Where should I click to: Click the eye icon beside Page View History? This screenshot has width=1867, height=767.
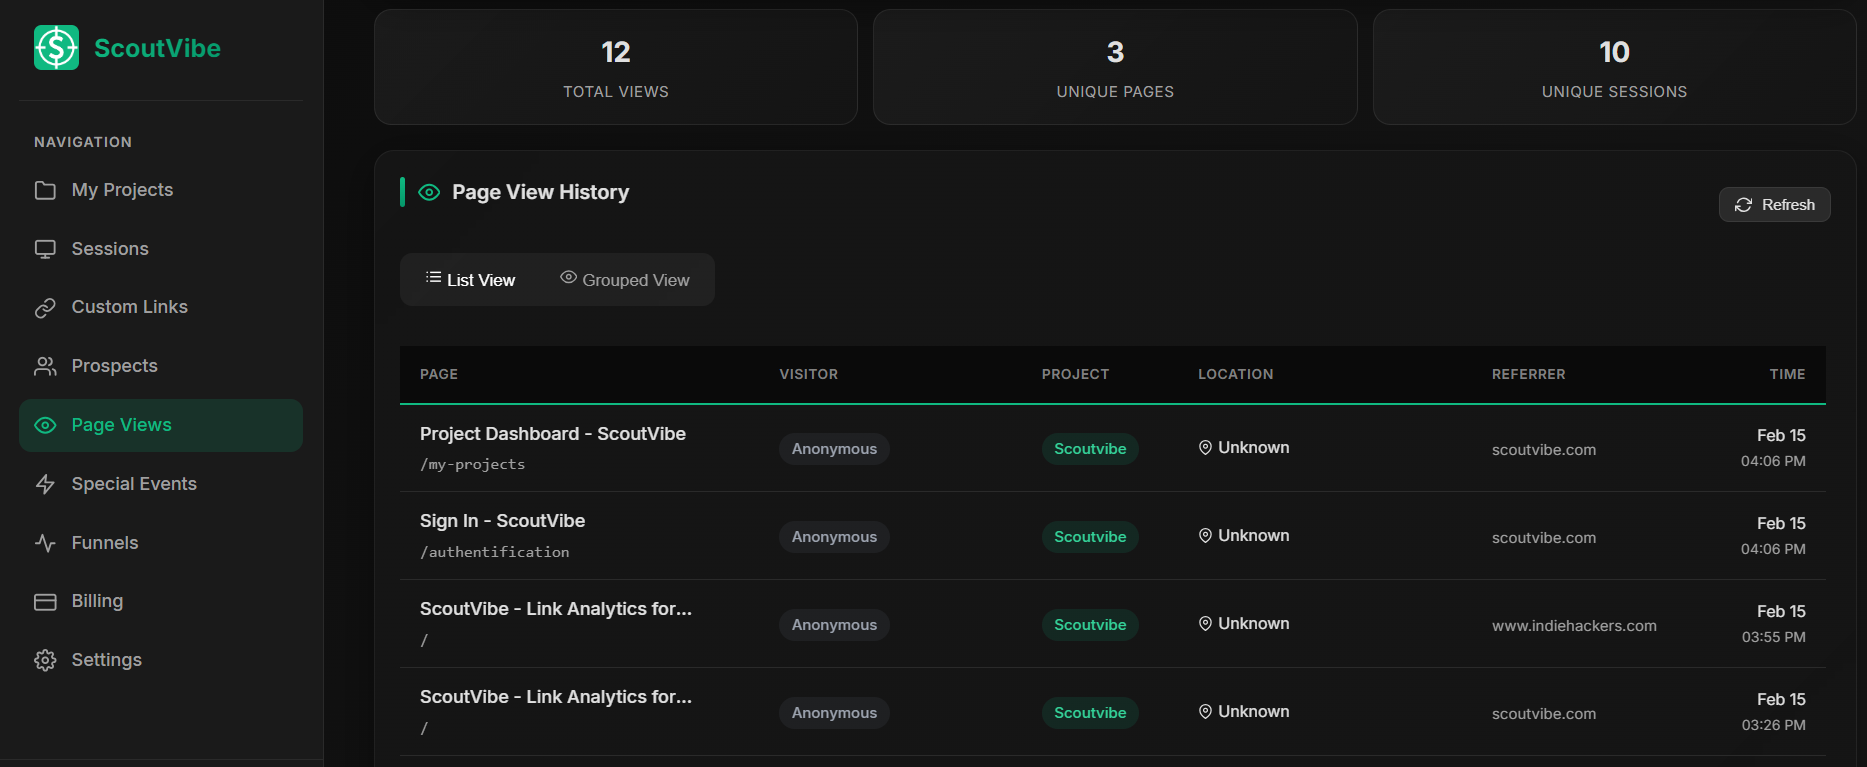point(429,192)
